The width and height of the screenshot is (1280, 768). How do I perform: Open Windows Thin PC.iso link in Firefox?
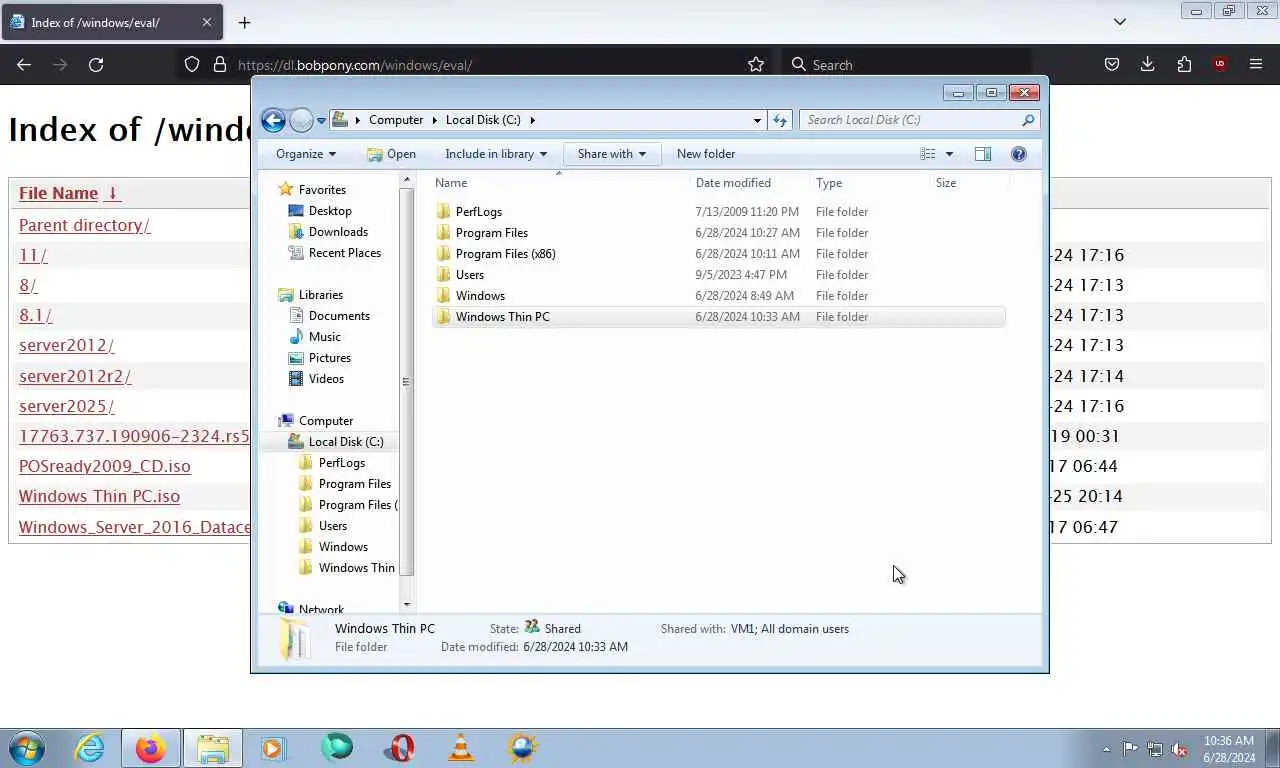(99, 496)
